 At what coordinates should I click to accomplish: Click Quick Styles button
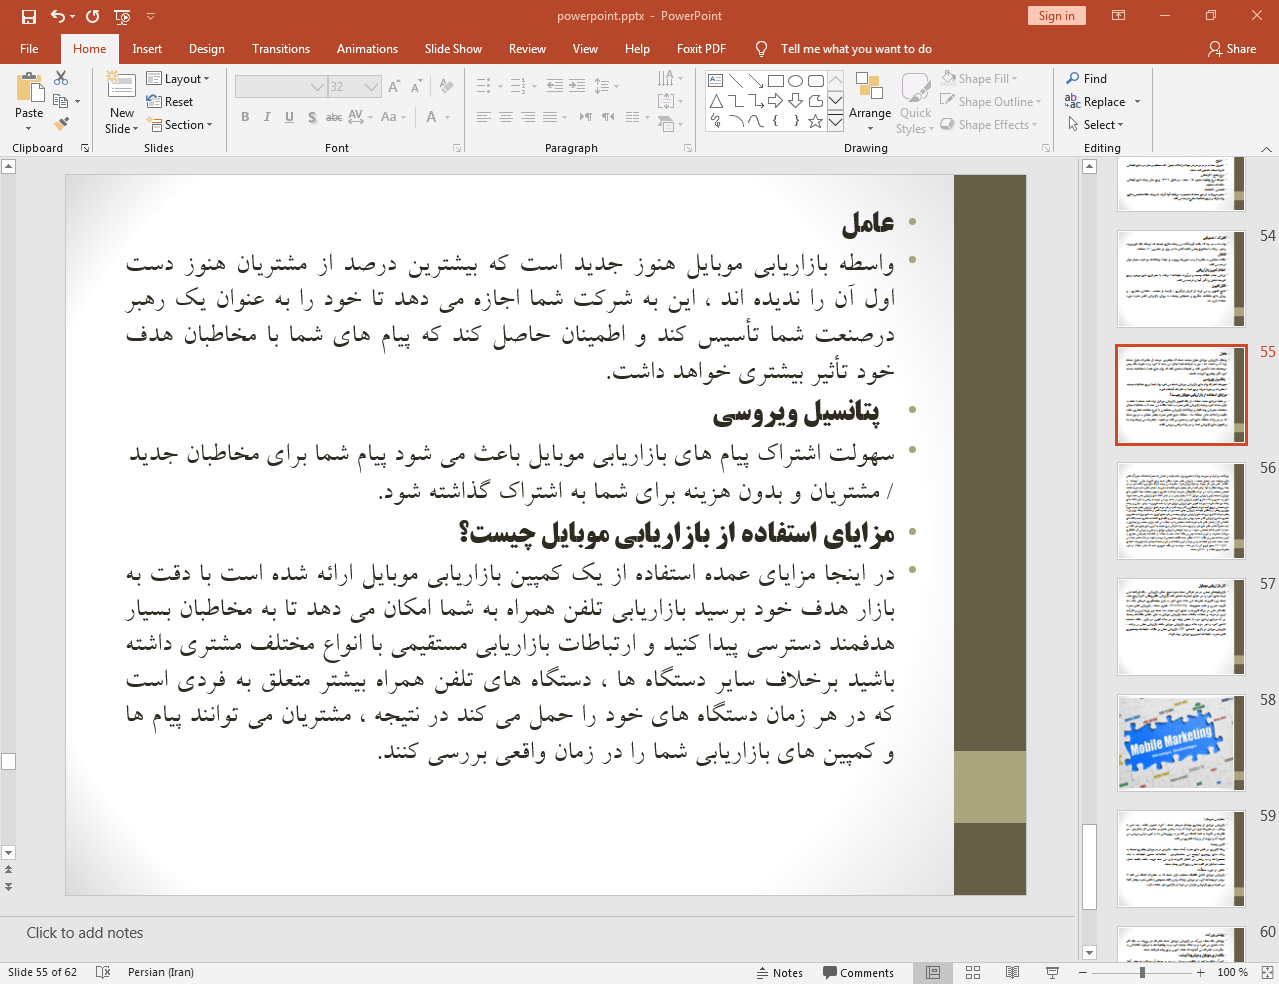click(x=915, y=102)
